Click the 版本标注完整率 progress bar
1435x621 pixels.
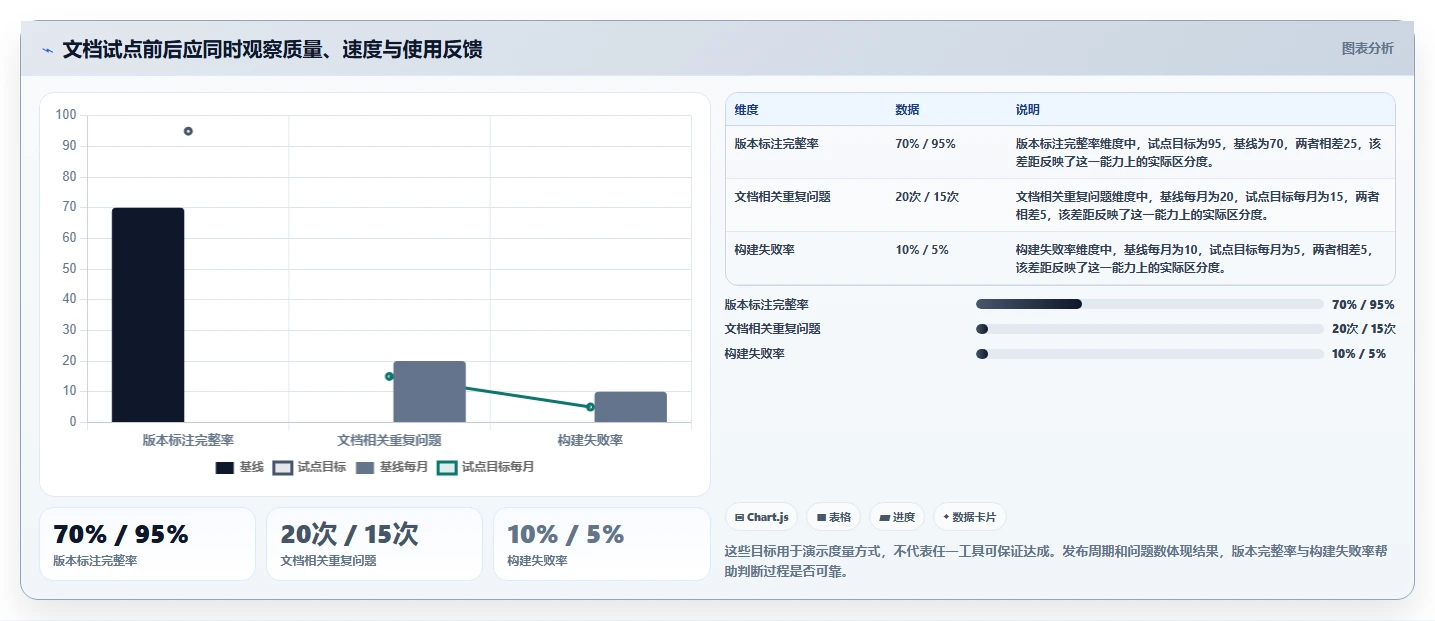click(1150, 304)
